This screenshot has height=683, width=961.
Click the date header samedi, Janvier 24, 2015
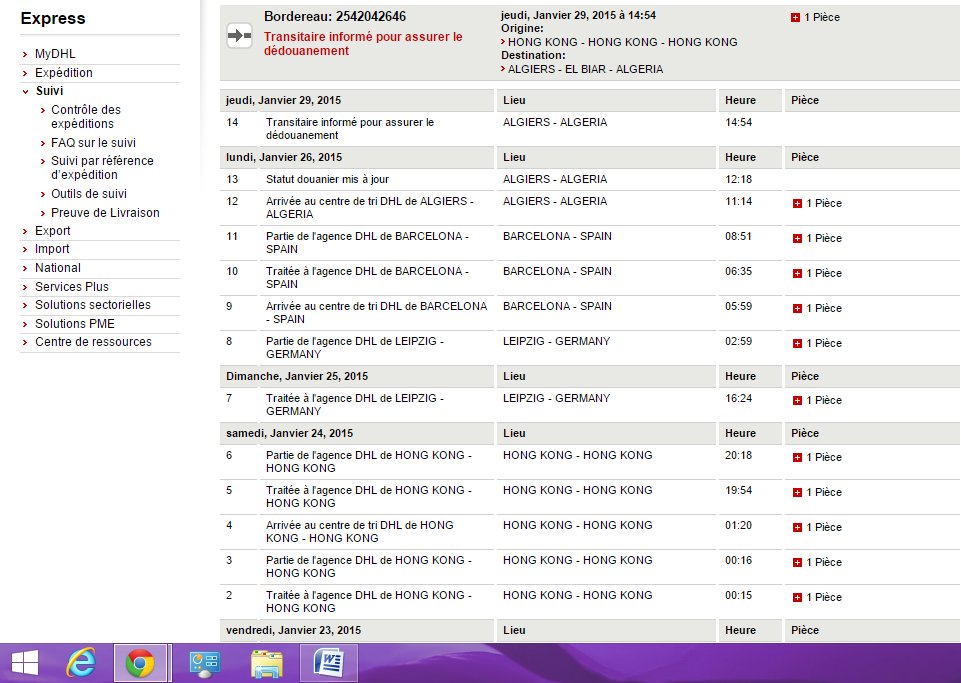point(289,433)
